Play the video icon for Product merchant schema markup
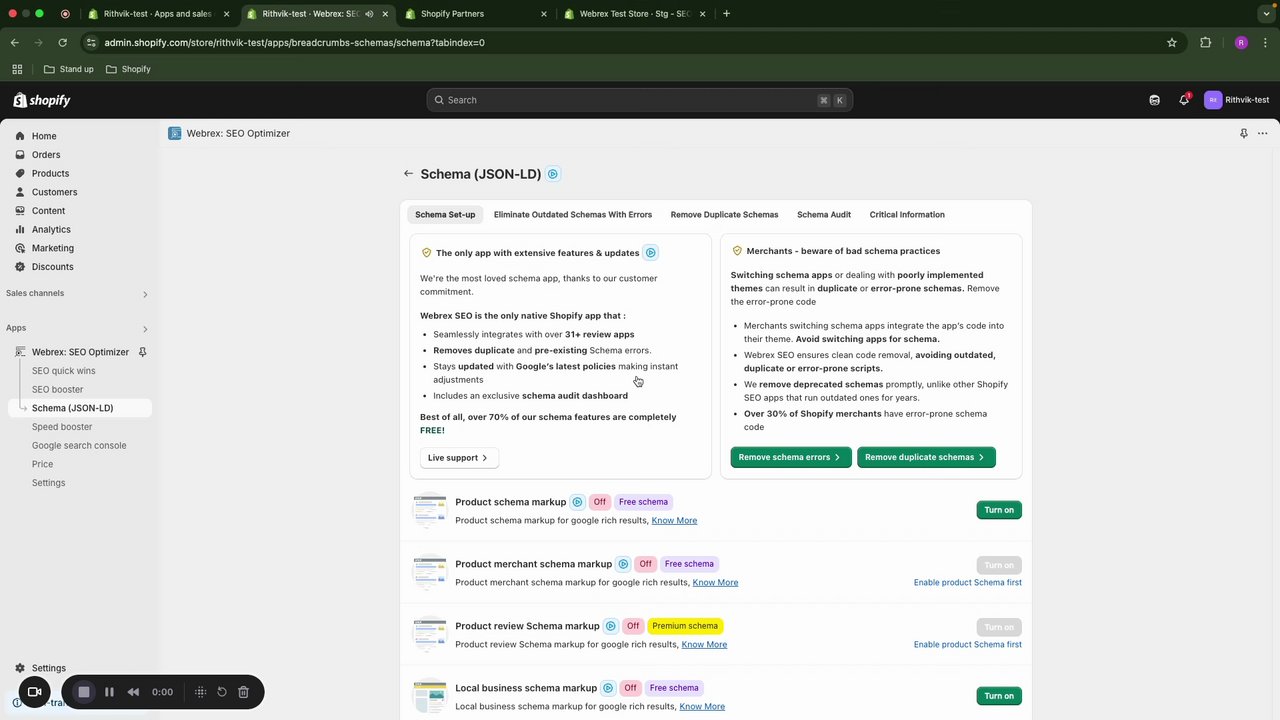Screen dimensions: 1280x720 click(x=623, y=564)
